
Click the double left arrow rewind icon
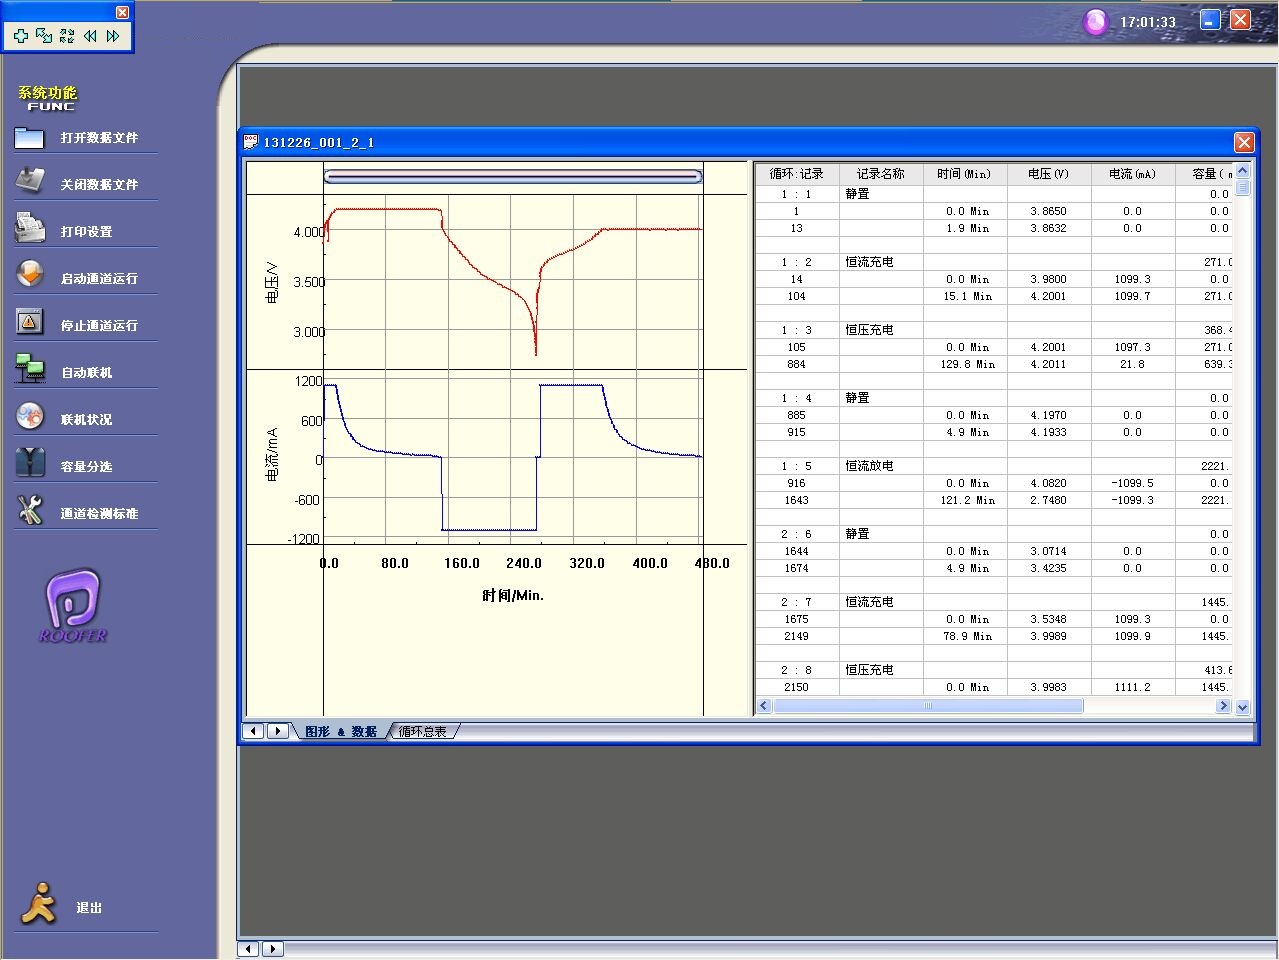point(90,36)
